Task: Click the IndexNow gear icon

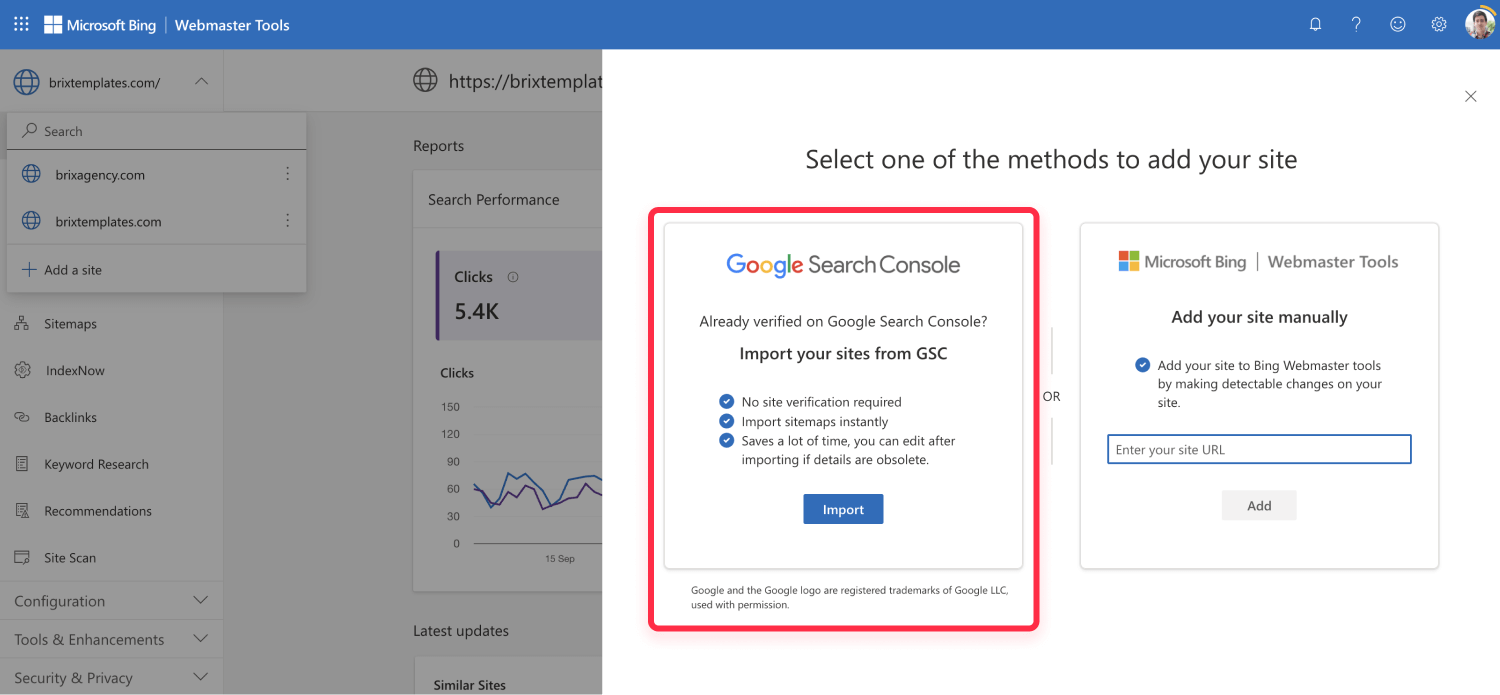Action: [22, 370]
